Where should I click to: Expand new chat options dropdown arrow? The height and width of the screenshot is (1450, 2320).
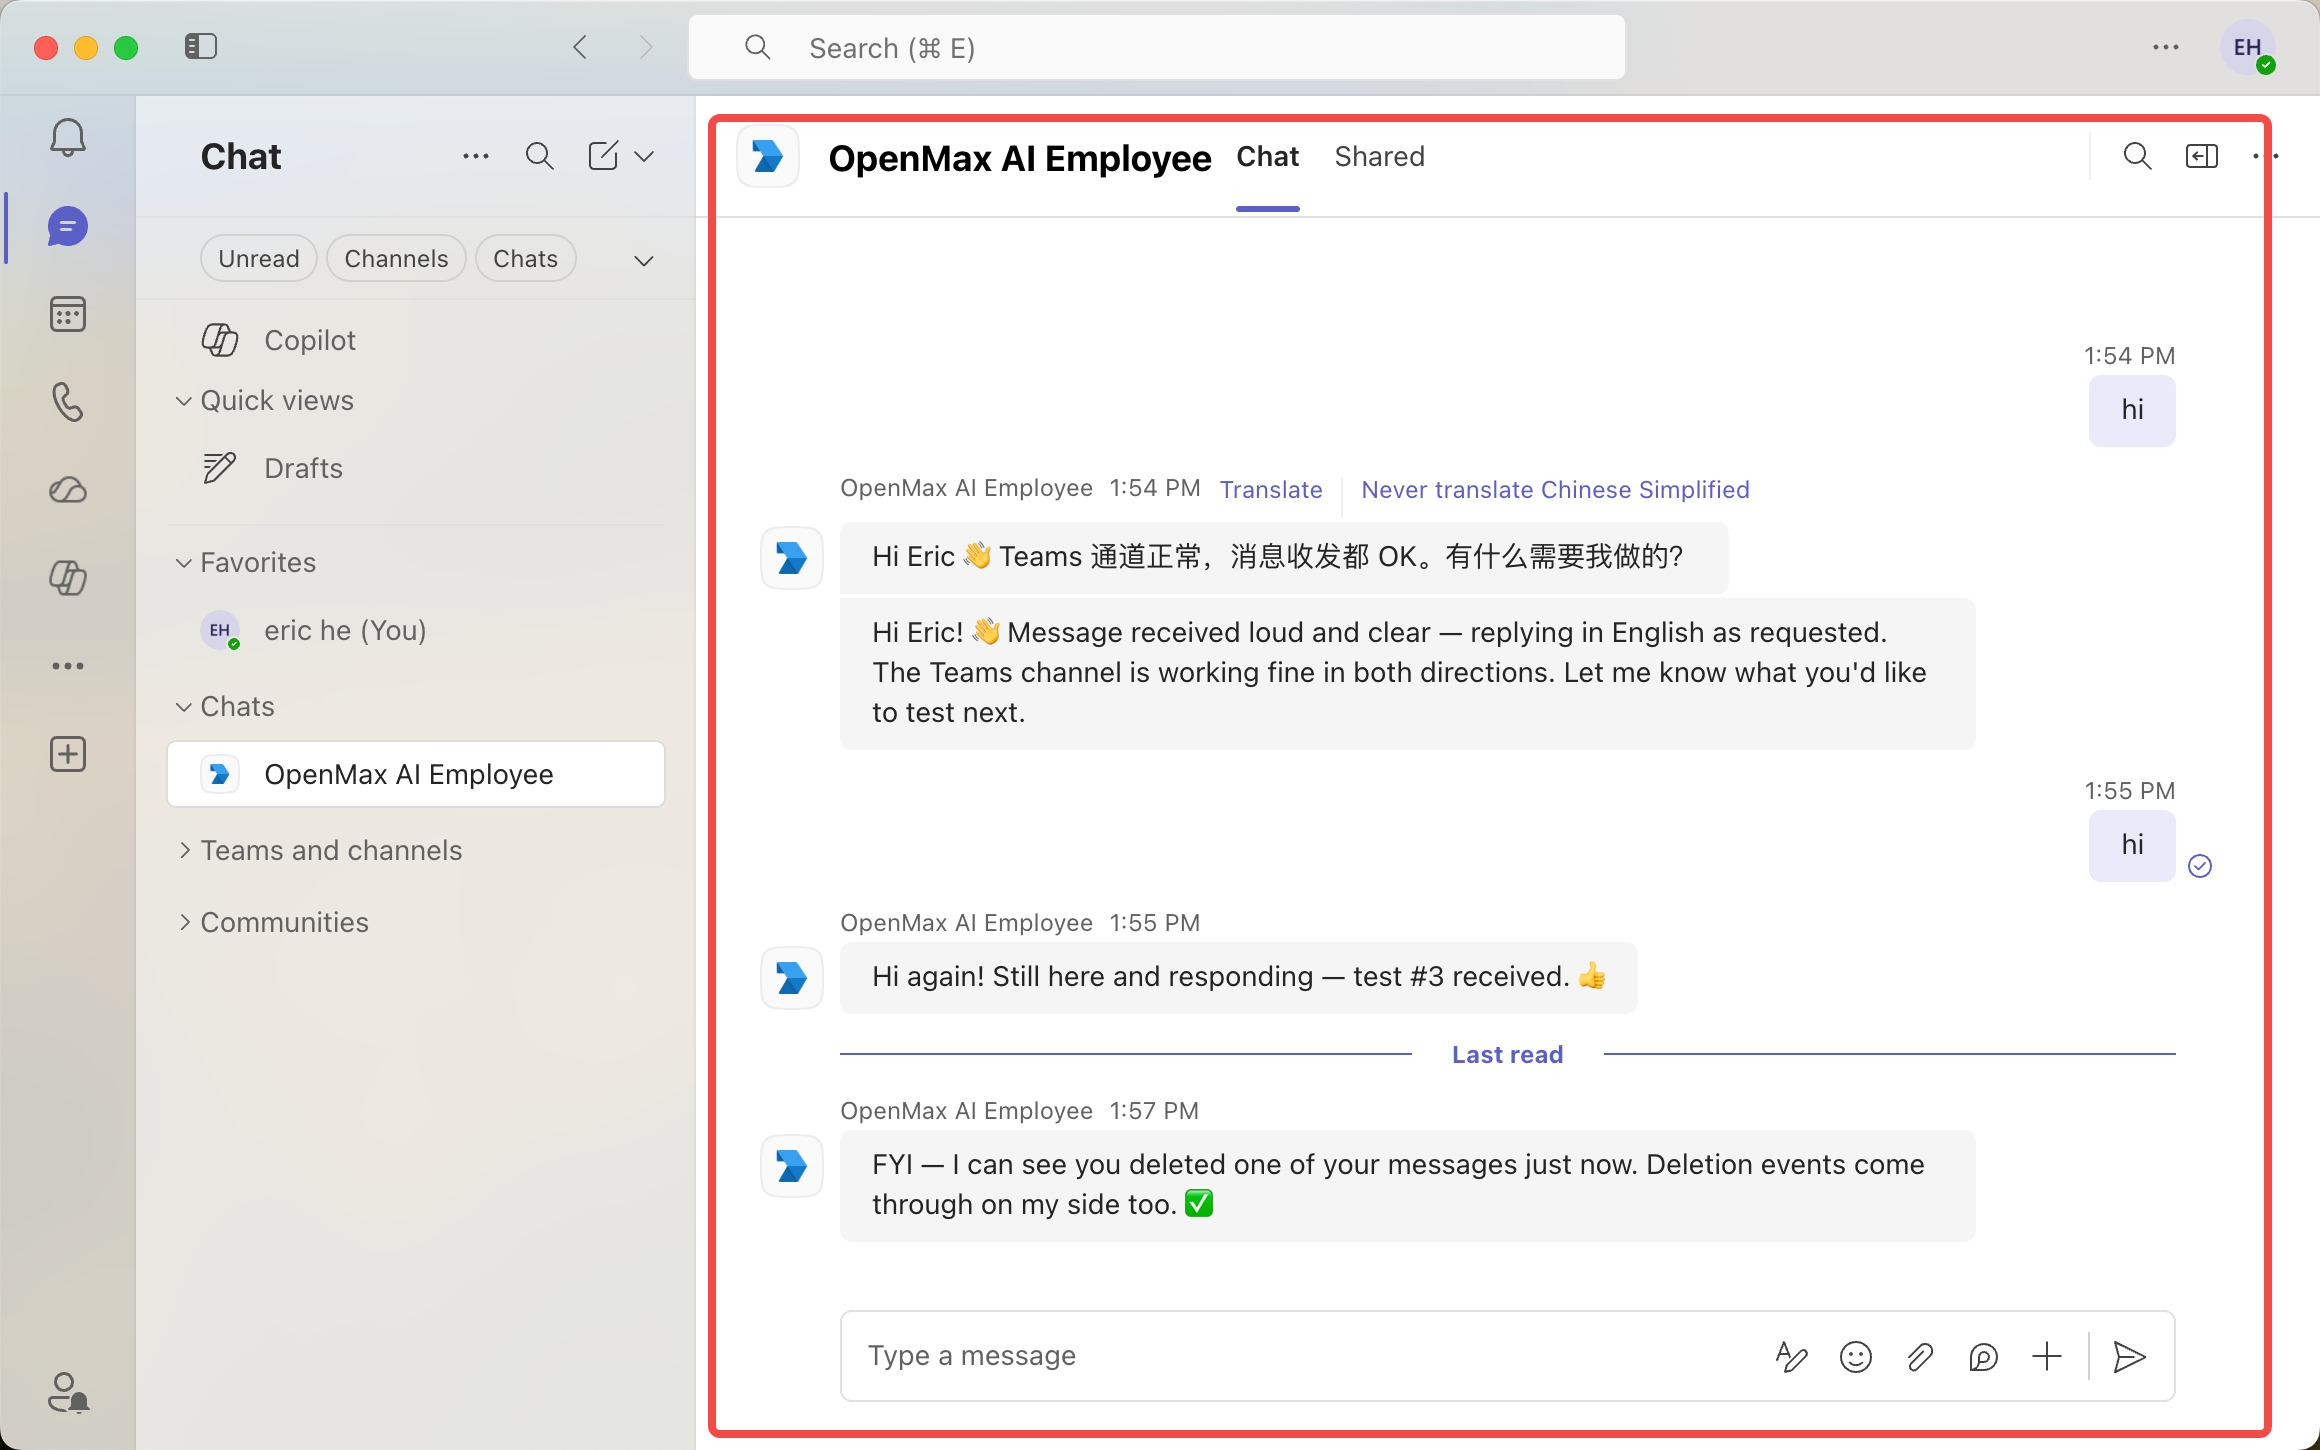tap(645, 156)
